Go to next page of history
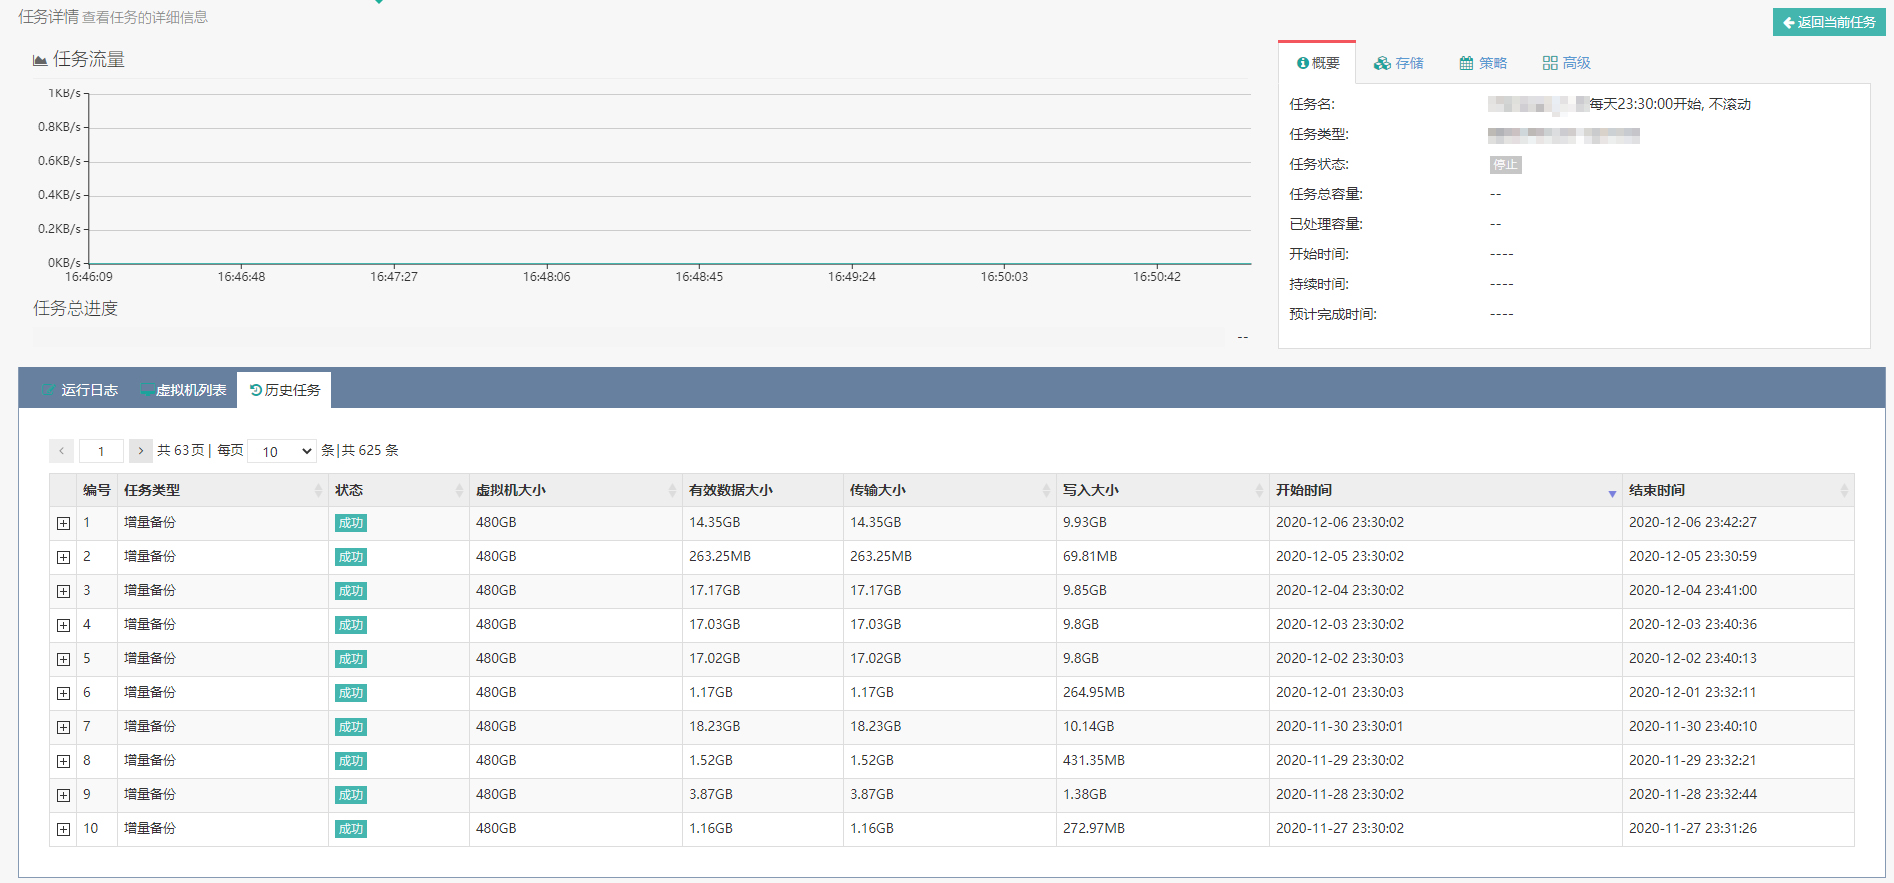The image size is (1894, 883). pyautogui.click(x=141, y=451)
